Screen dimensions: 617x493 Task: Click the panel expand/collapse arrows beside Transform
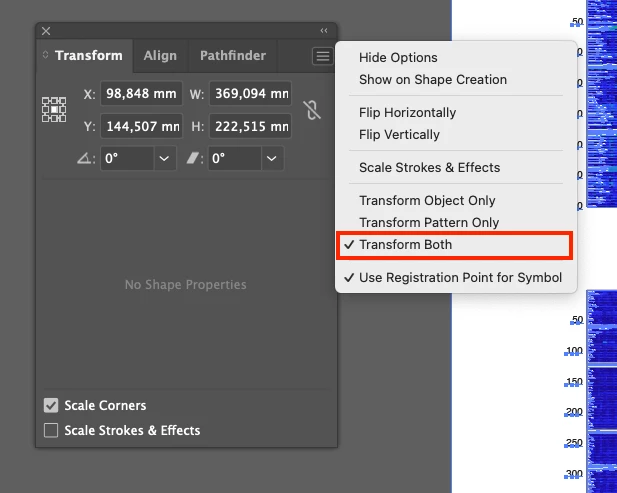(x=45, y=55)
